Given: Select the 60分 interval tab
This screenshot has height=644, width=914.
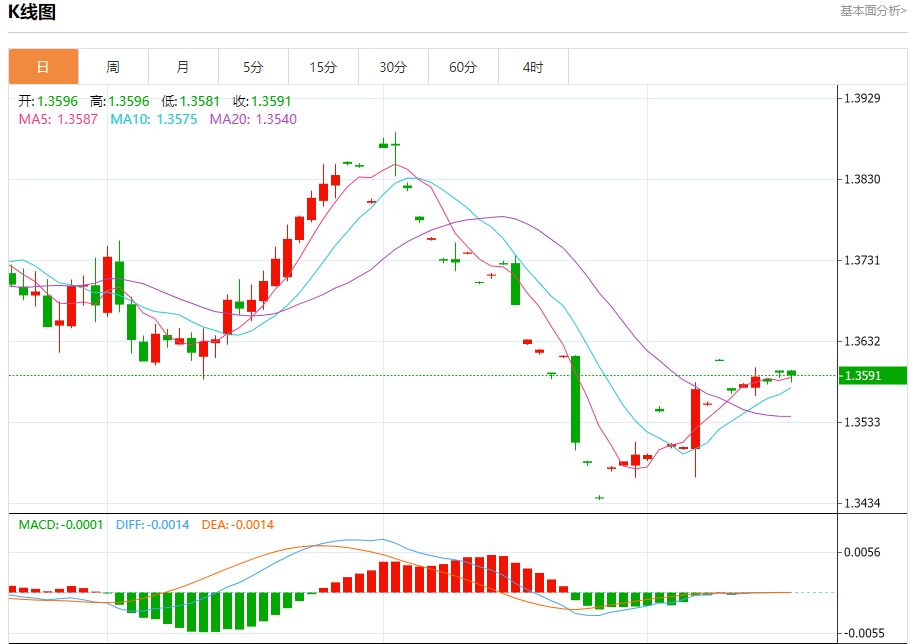Looking at the screenshot, I should pyautogui.click(x=463, y=67).
